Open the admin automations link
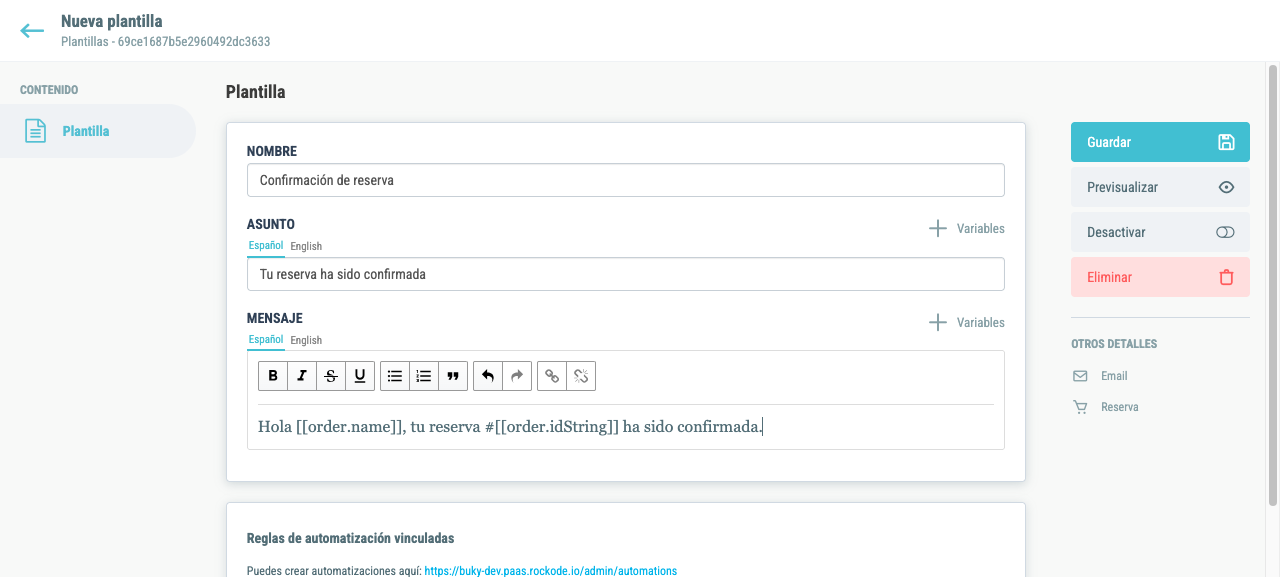The height and width of the screenshot is (577, 1280). tap(551, 571)
